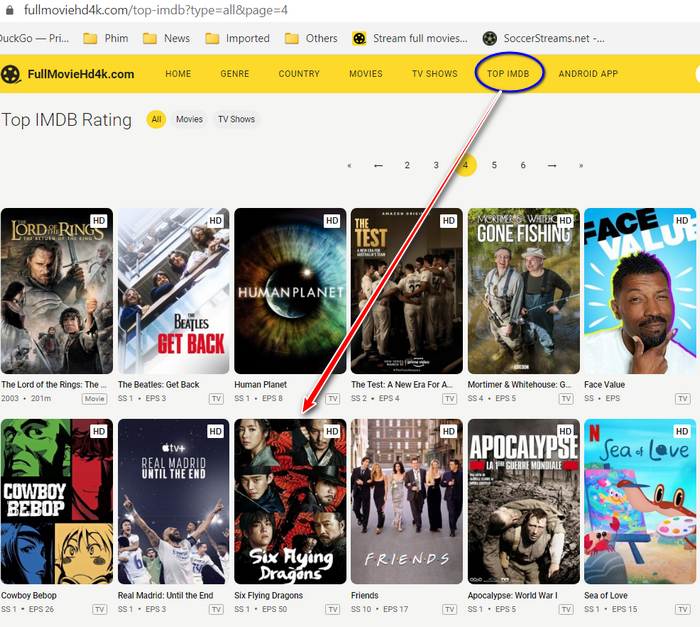Select the All filter pill
700x627 pixels.
156,119
